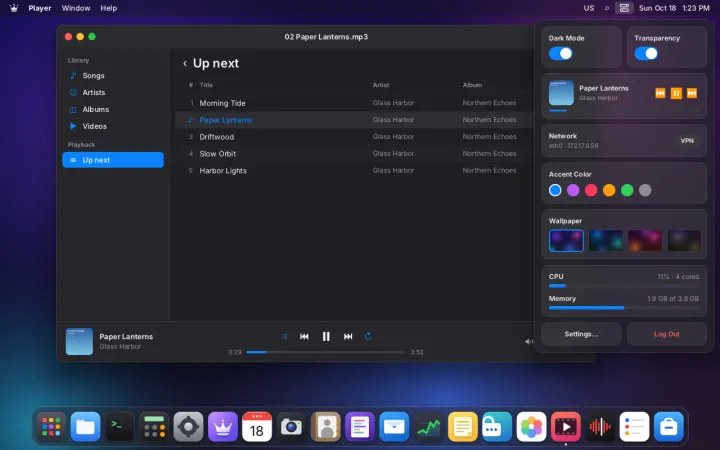The height and width of the screenshot is (450, 720).
Task: Open Mail from the dock
Action: (394, 427)
